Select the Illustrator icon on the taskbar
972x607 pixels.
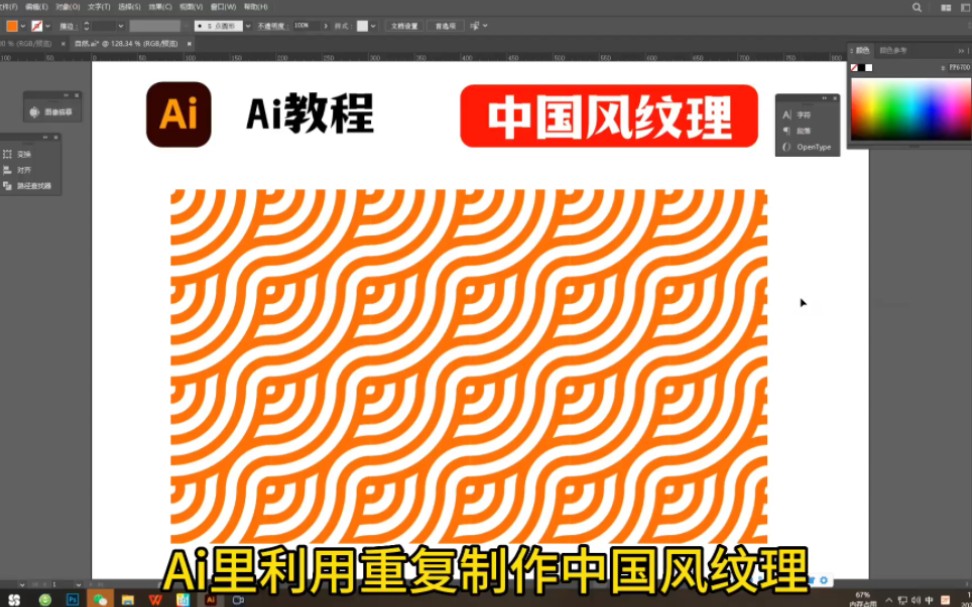210,600
